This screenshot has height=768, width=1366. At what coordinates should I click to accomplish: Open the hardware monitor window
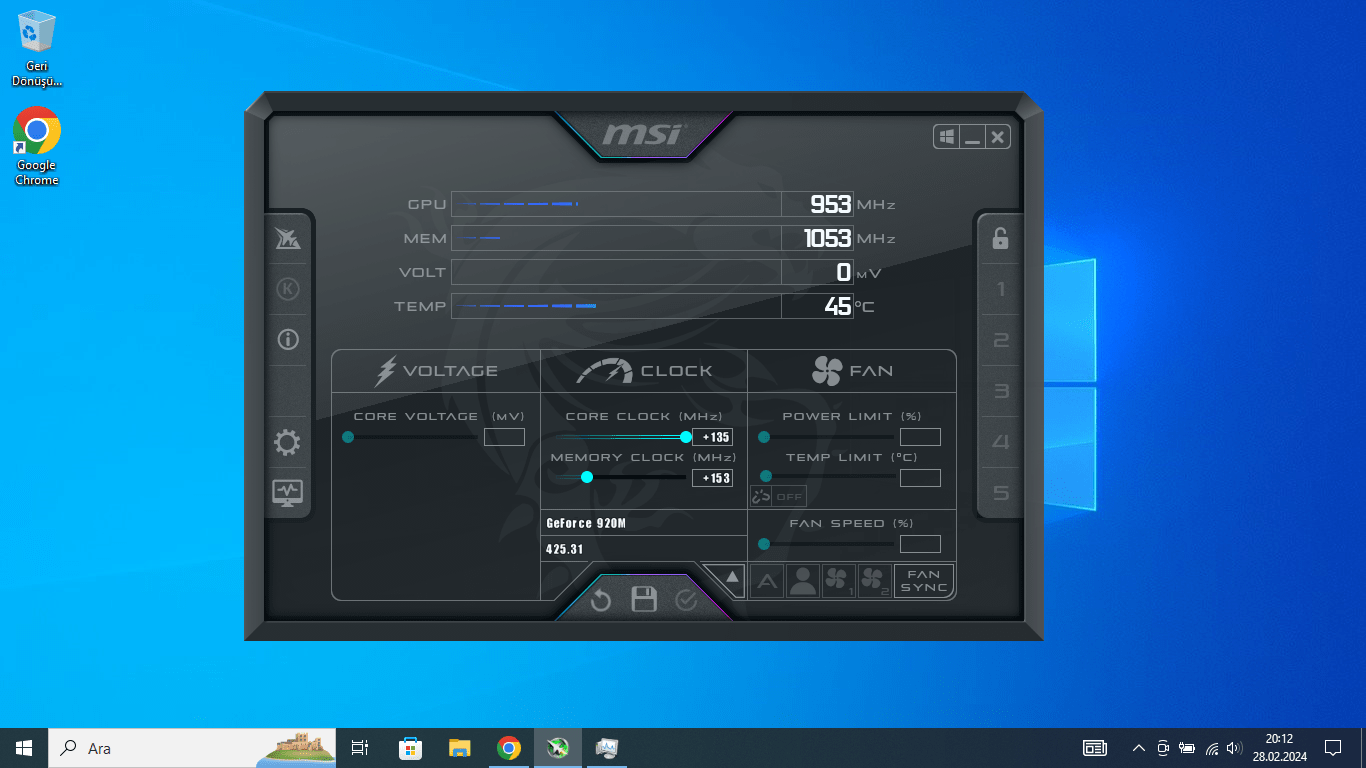[x=287, y=493]
